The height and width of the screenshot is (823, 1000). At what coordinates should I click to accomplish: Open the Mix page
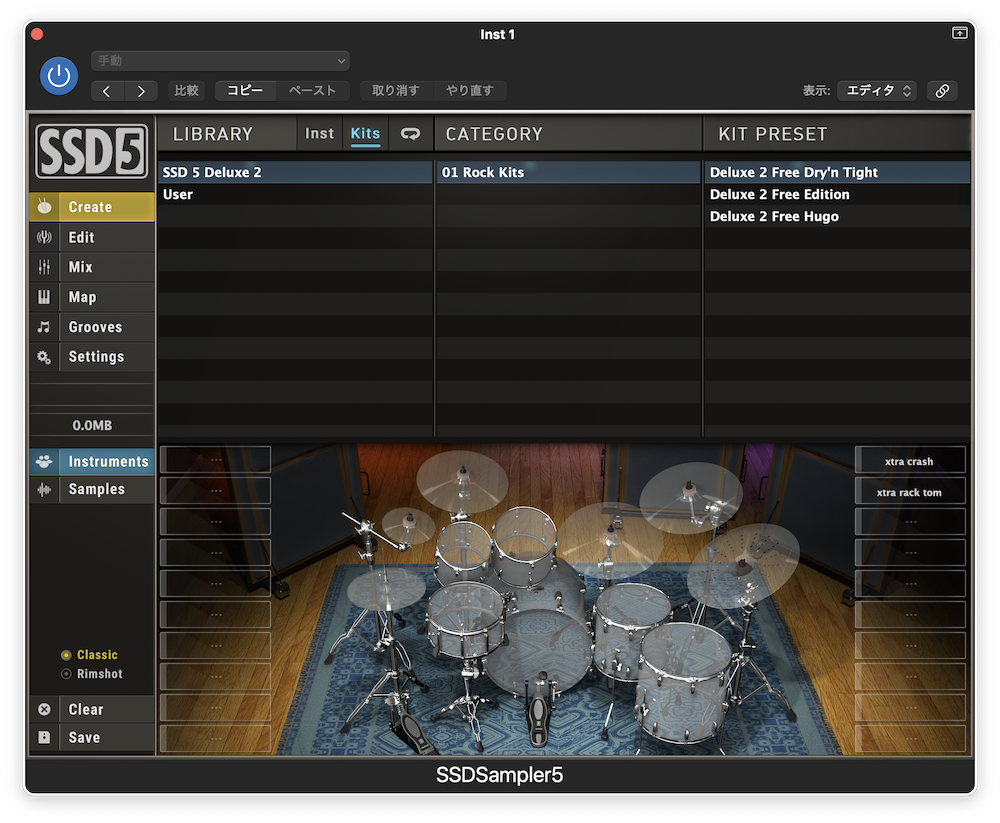pos(92,267)
